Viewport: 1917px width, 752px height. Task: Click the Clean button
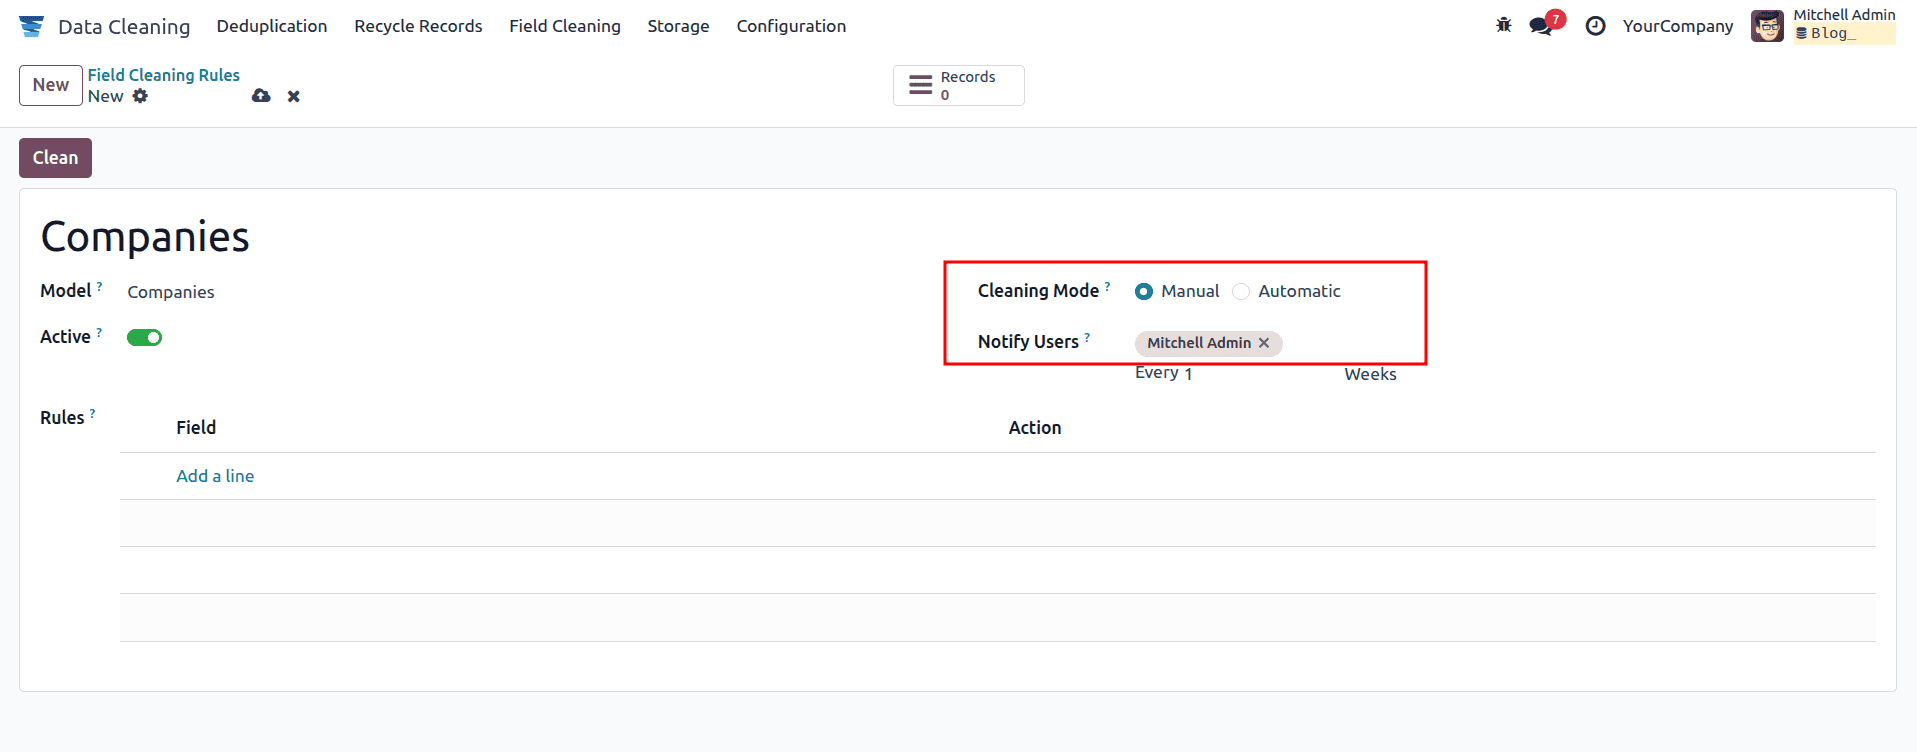[x=55, y=158]
